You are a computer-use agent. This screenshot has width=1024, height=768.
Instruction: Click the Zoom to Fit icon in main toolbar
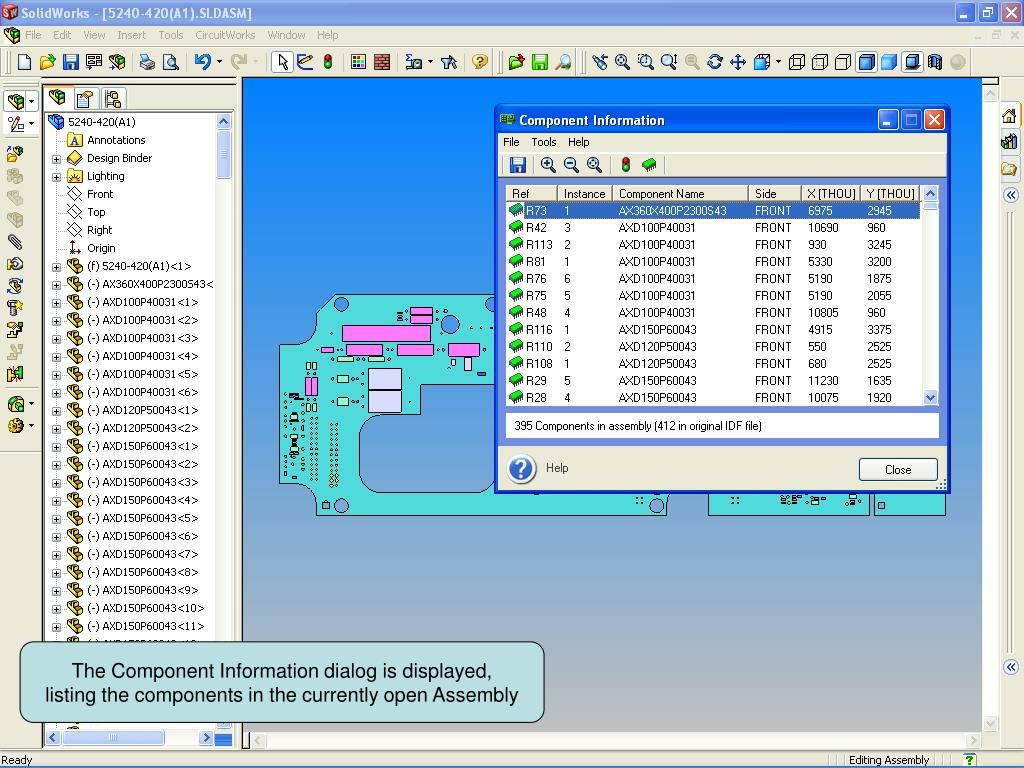click(622, 62)
